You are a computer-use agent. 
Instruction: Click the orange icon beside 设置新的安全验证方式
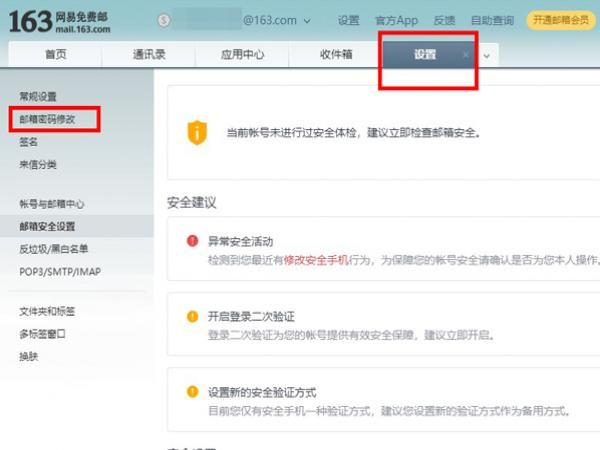click(192, 392)
